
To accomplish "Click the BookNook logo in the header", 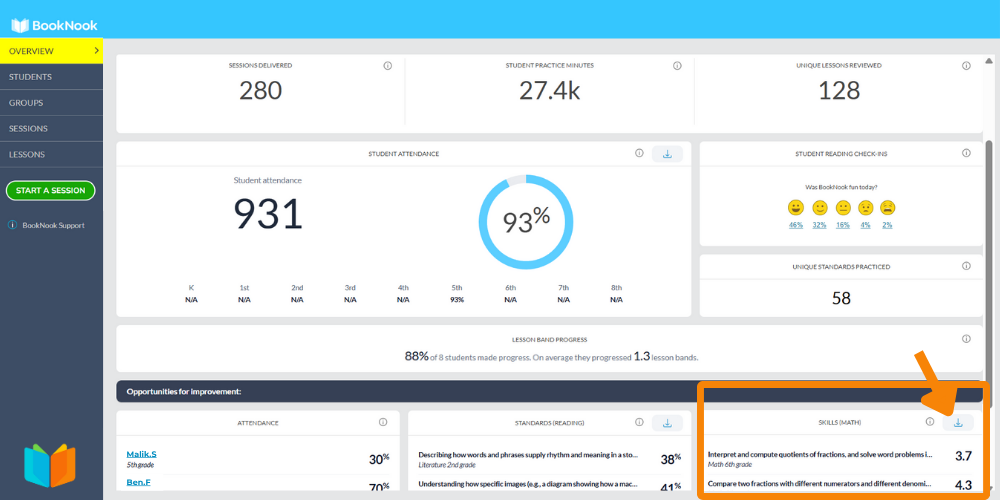I will (54, 26).
